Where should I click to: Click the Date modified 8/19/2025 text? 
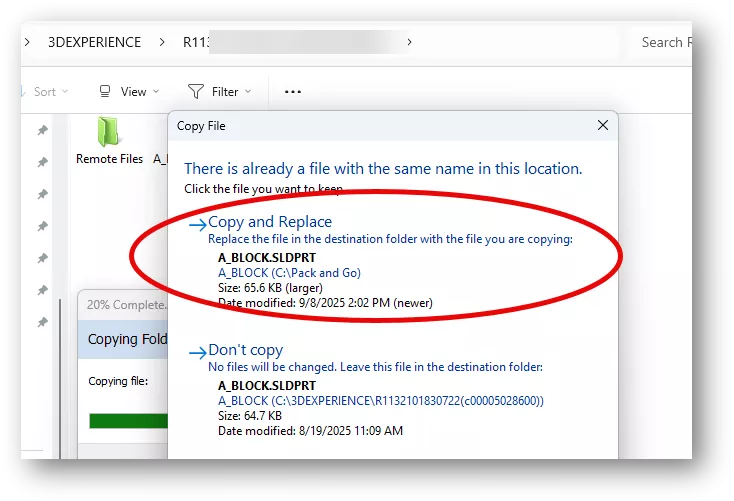pyautogui.click(x=310, y=430)
